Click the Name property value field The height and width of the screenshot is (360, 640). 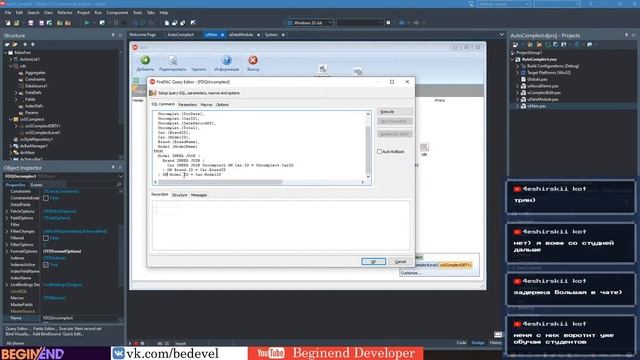coord(80,318)
